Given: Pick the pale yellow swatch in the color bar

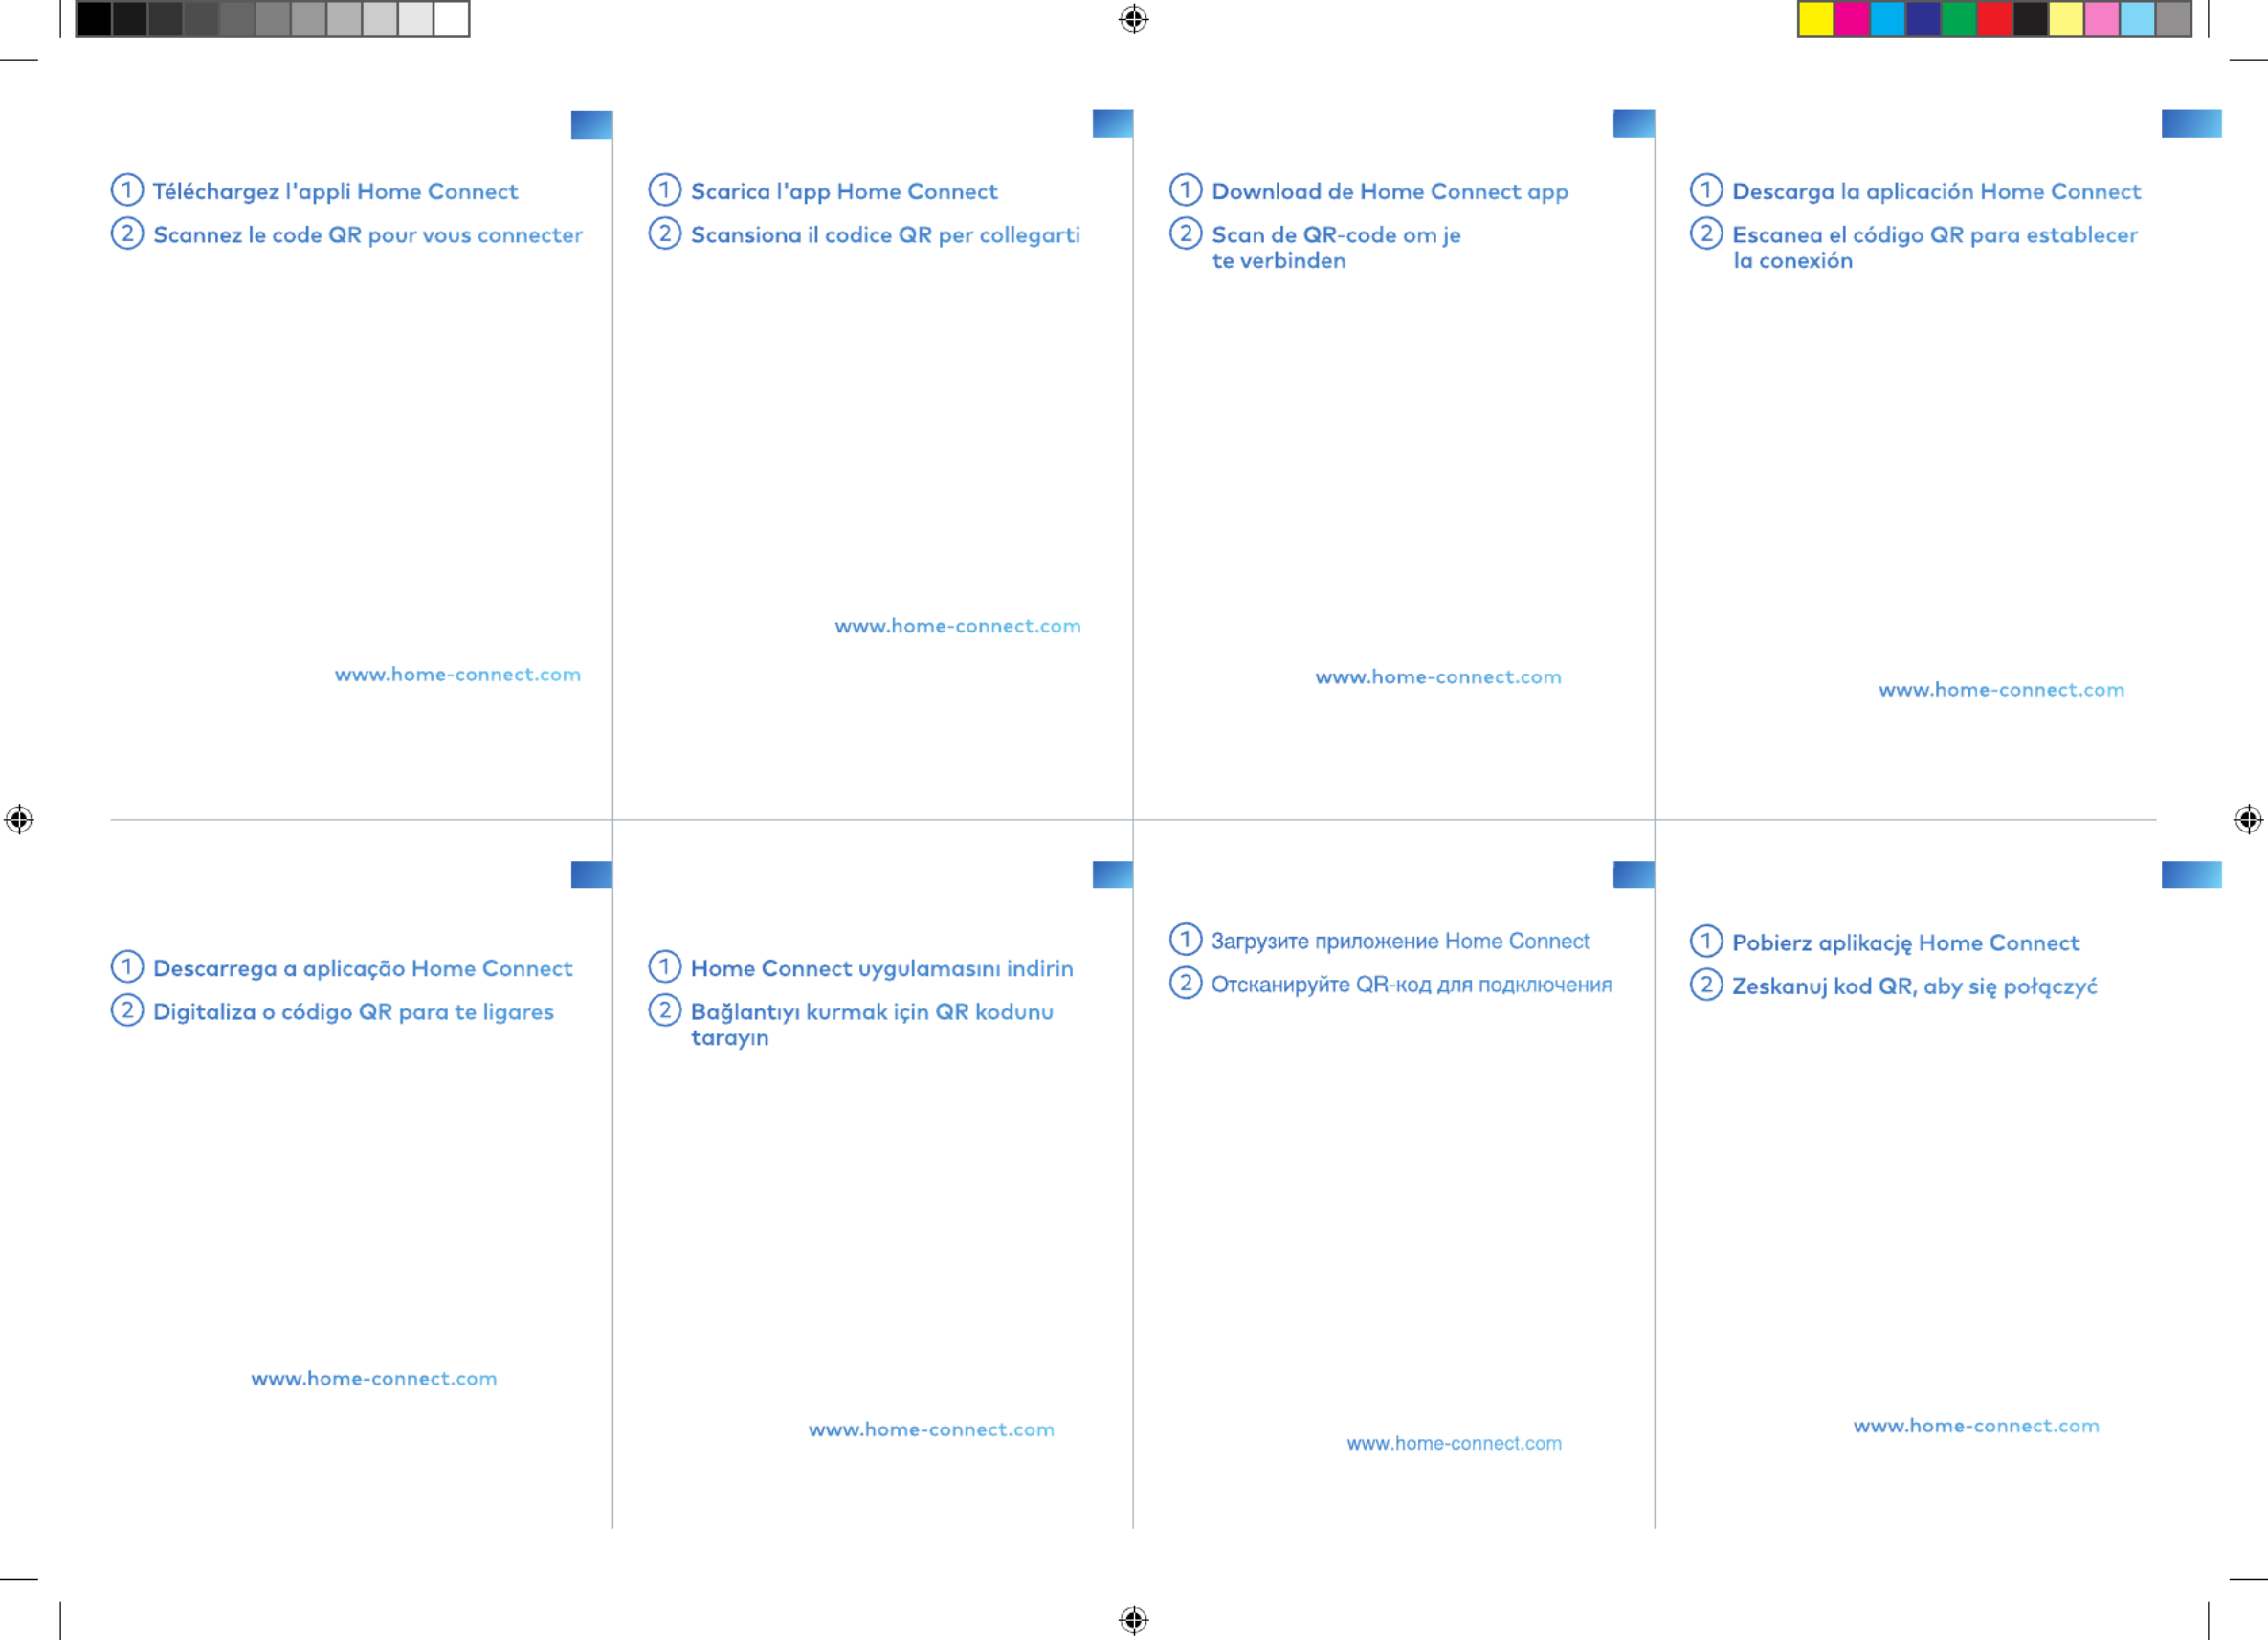Looking at the screenshot, I should coord(2066,19).
